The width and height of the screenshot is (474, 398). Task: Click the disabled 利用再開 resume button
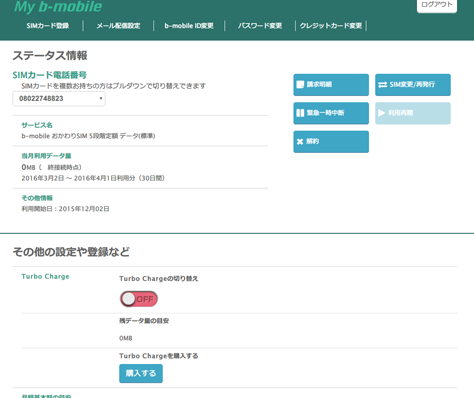click(413, 113)
